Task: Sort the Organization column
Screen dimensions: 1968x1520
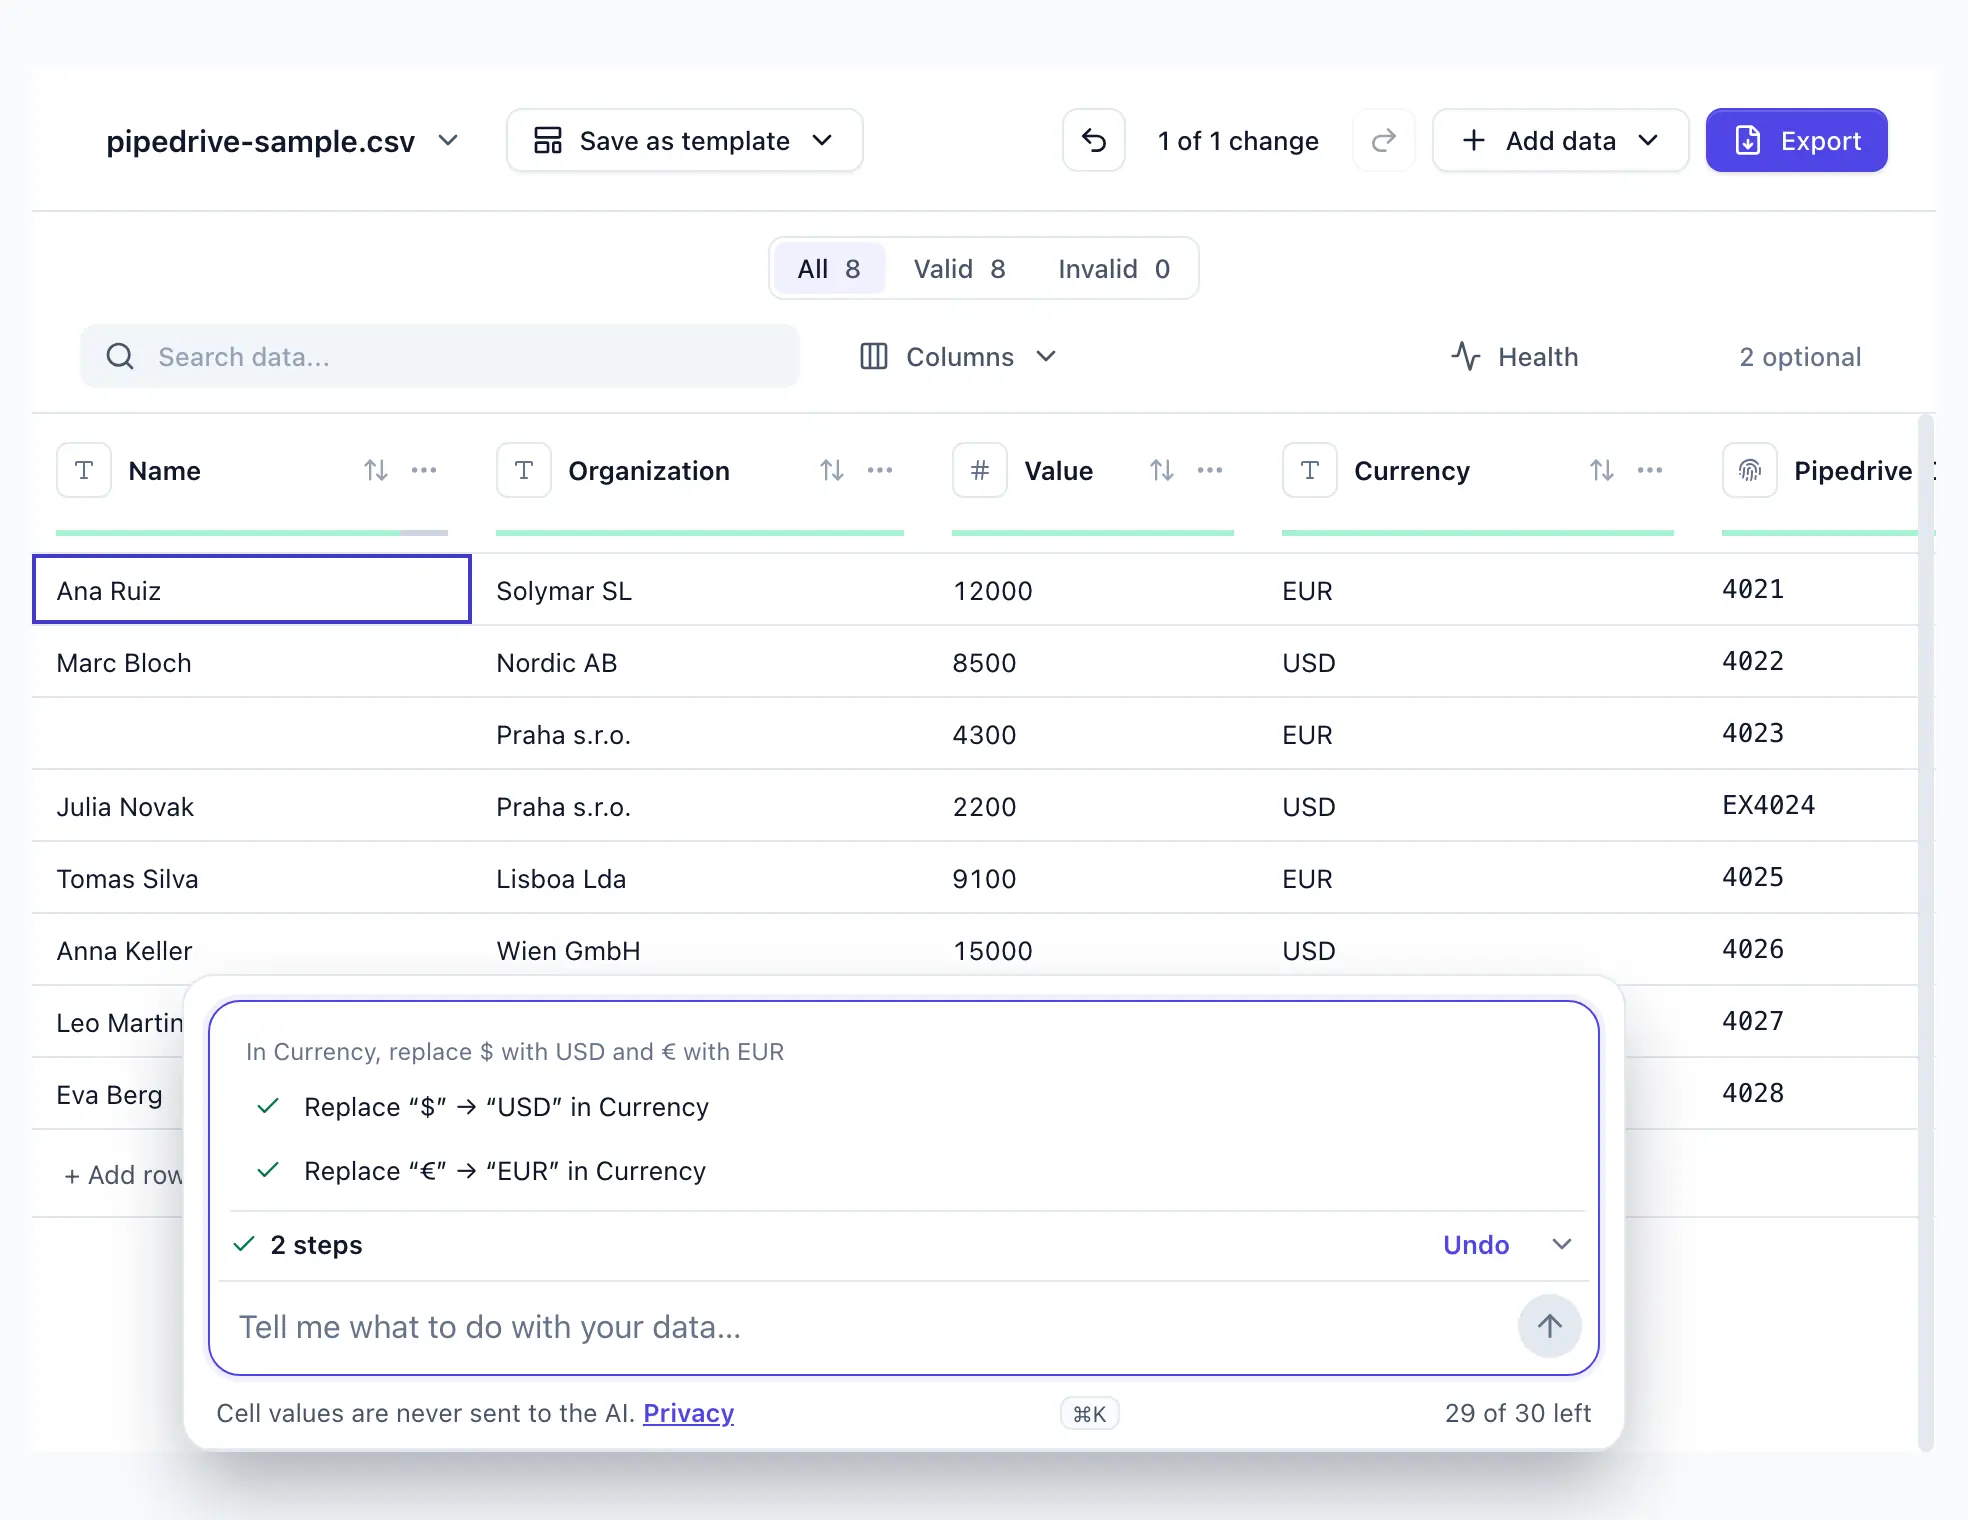Action: click(832, 470)
